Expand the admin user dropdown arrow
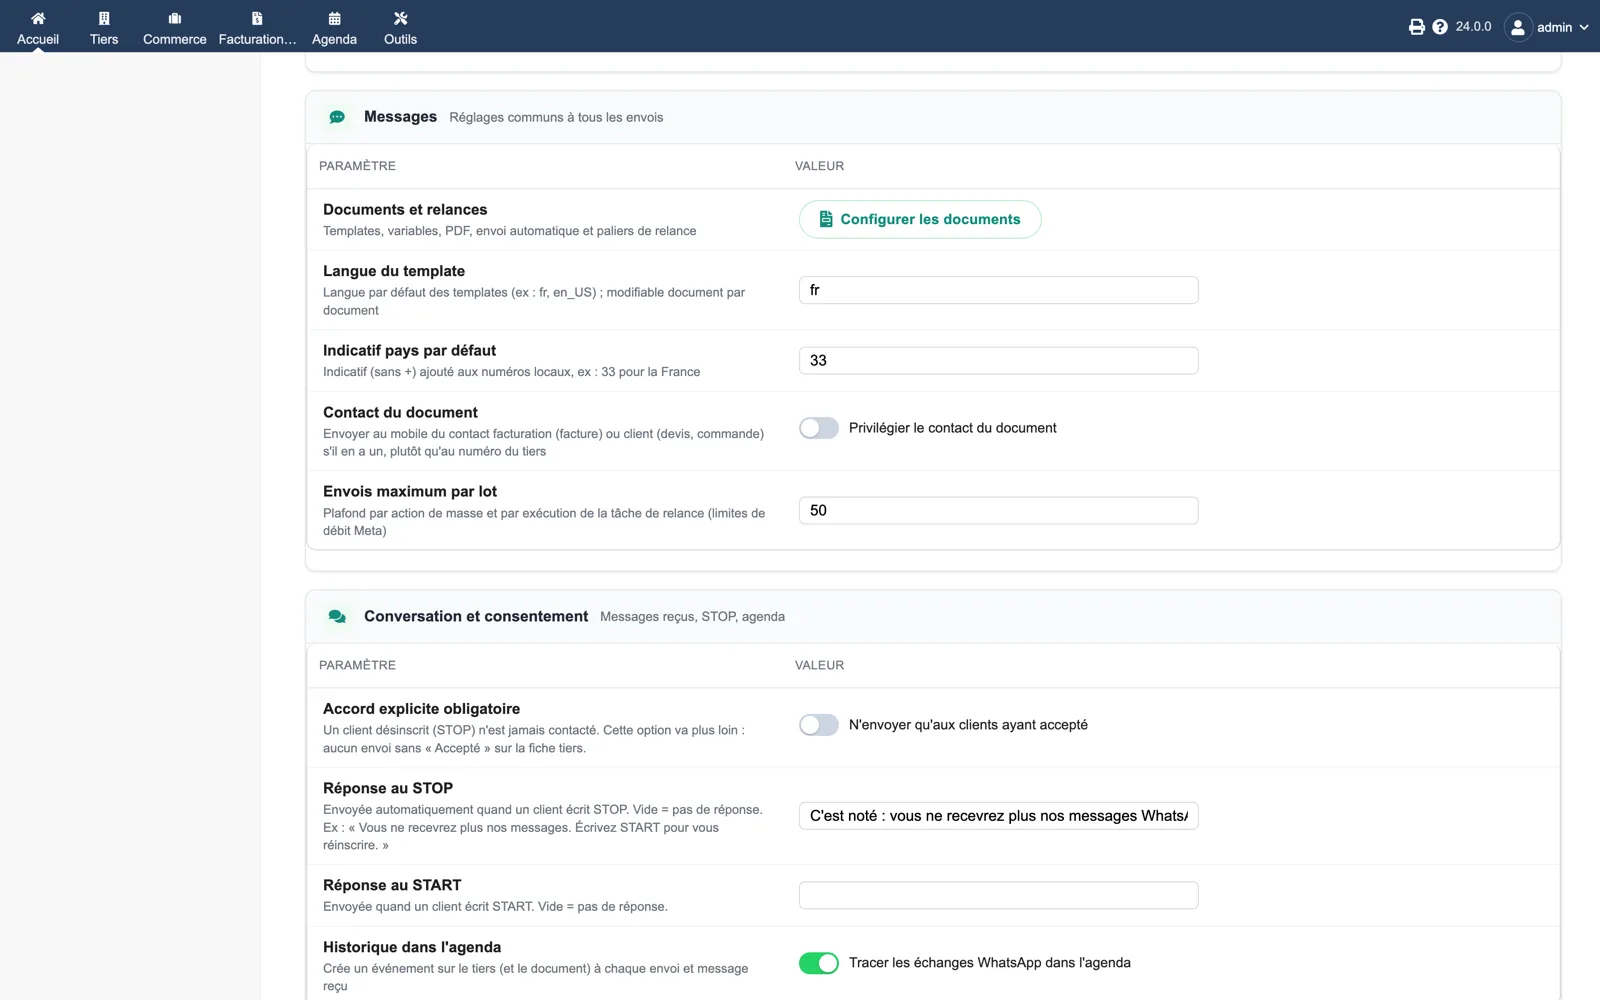Viewport: 1600px width, 1000px height. [x=1584, y=27]
